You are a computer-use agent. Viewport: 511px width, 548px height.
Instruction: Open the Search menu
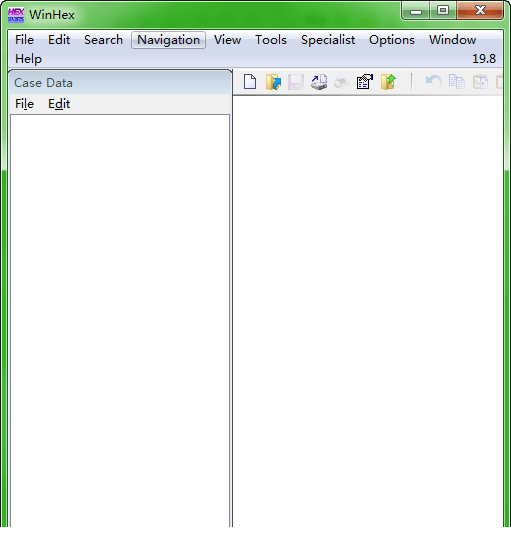click(x=103, y=40)
